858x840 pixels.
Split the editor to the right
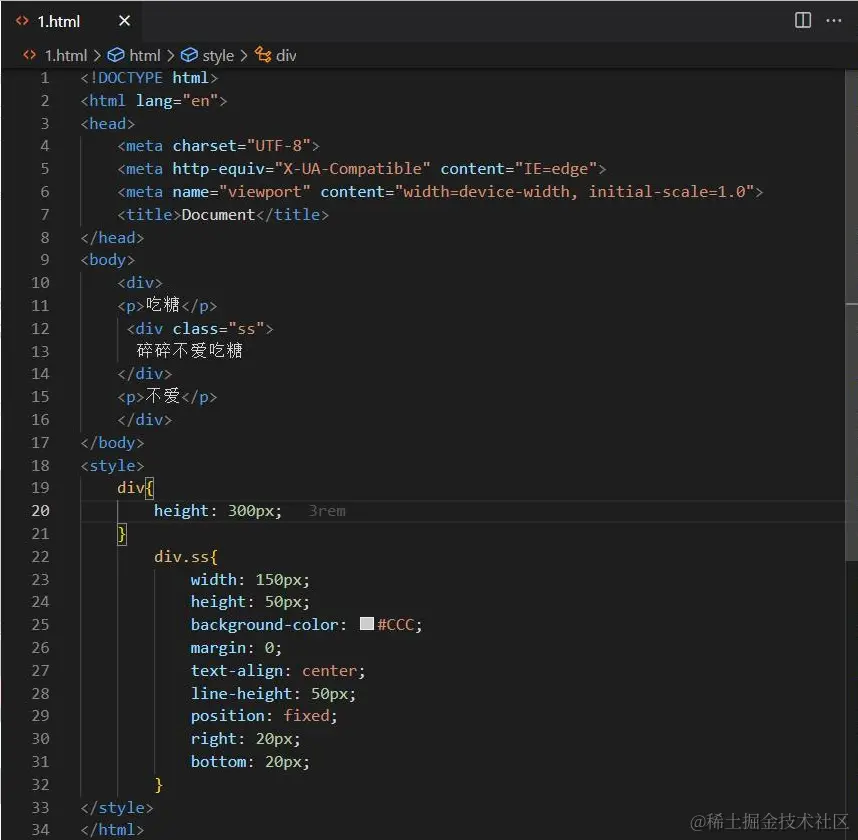click(802, 20)
